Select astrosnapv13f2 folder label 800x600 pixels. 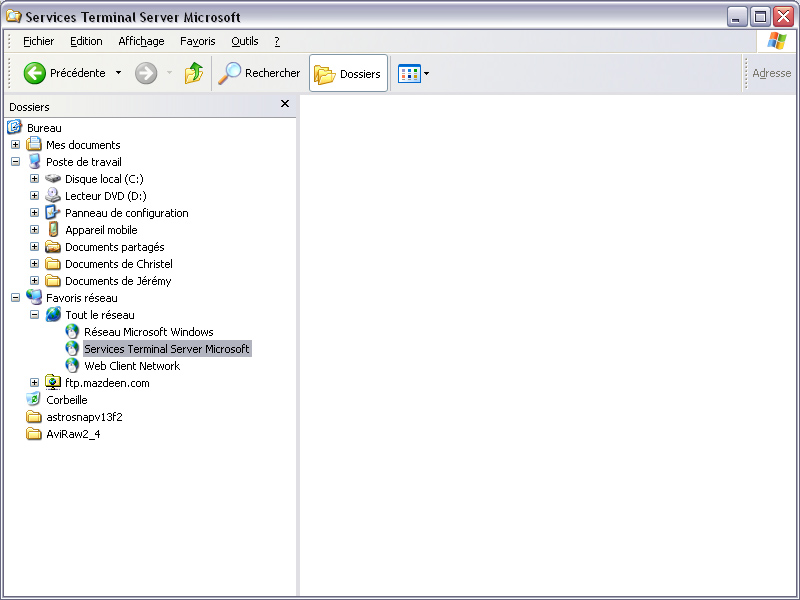click(84, 417)
